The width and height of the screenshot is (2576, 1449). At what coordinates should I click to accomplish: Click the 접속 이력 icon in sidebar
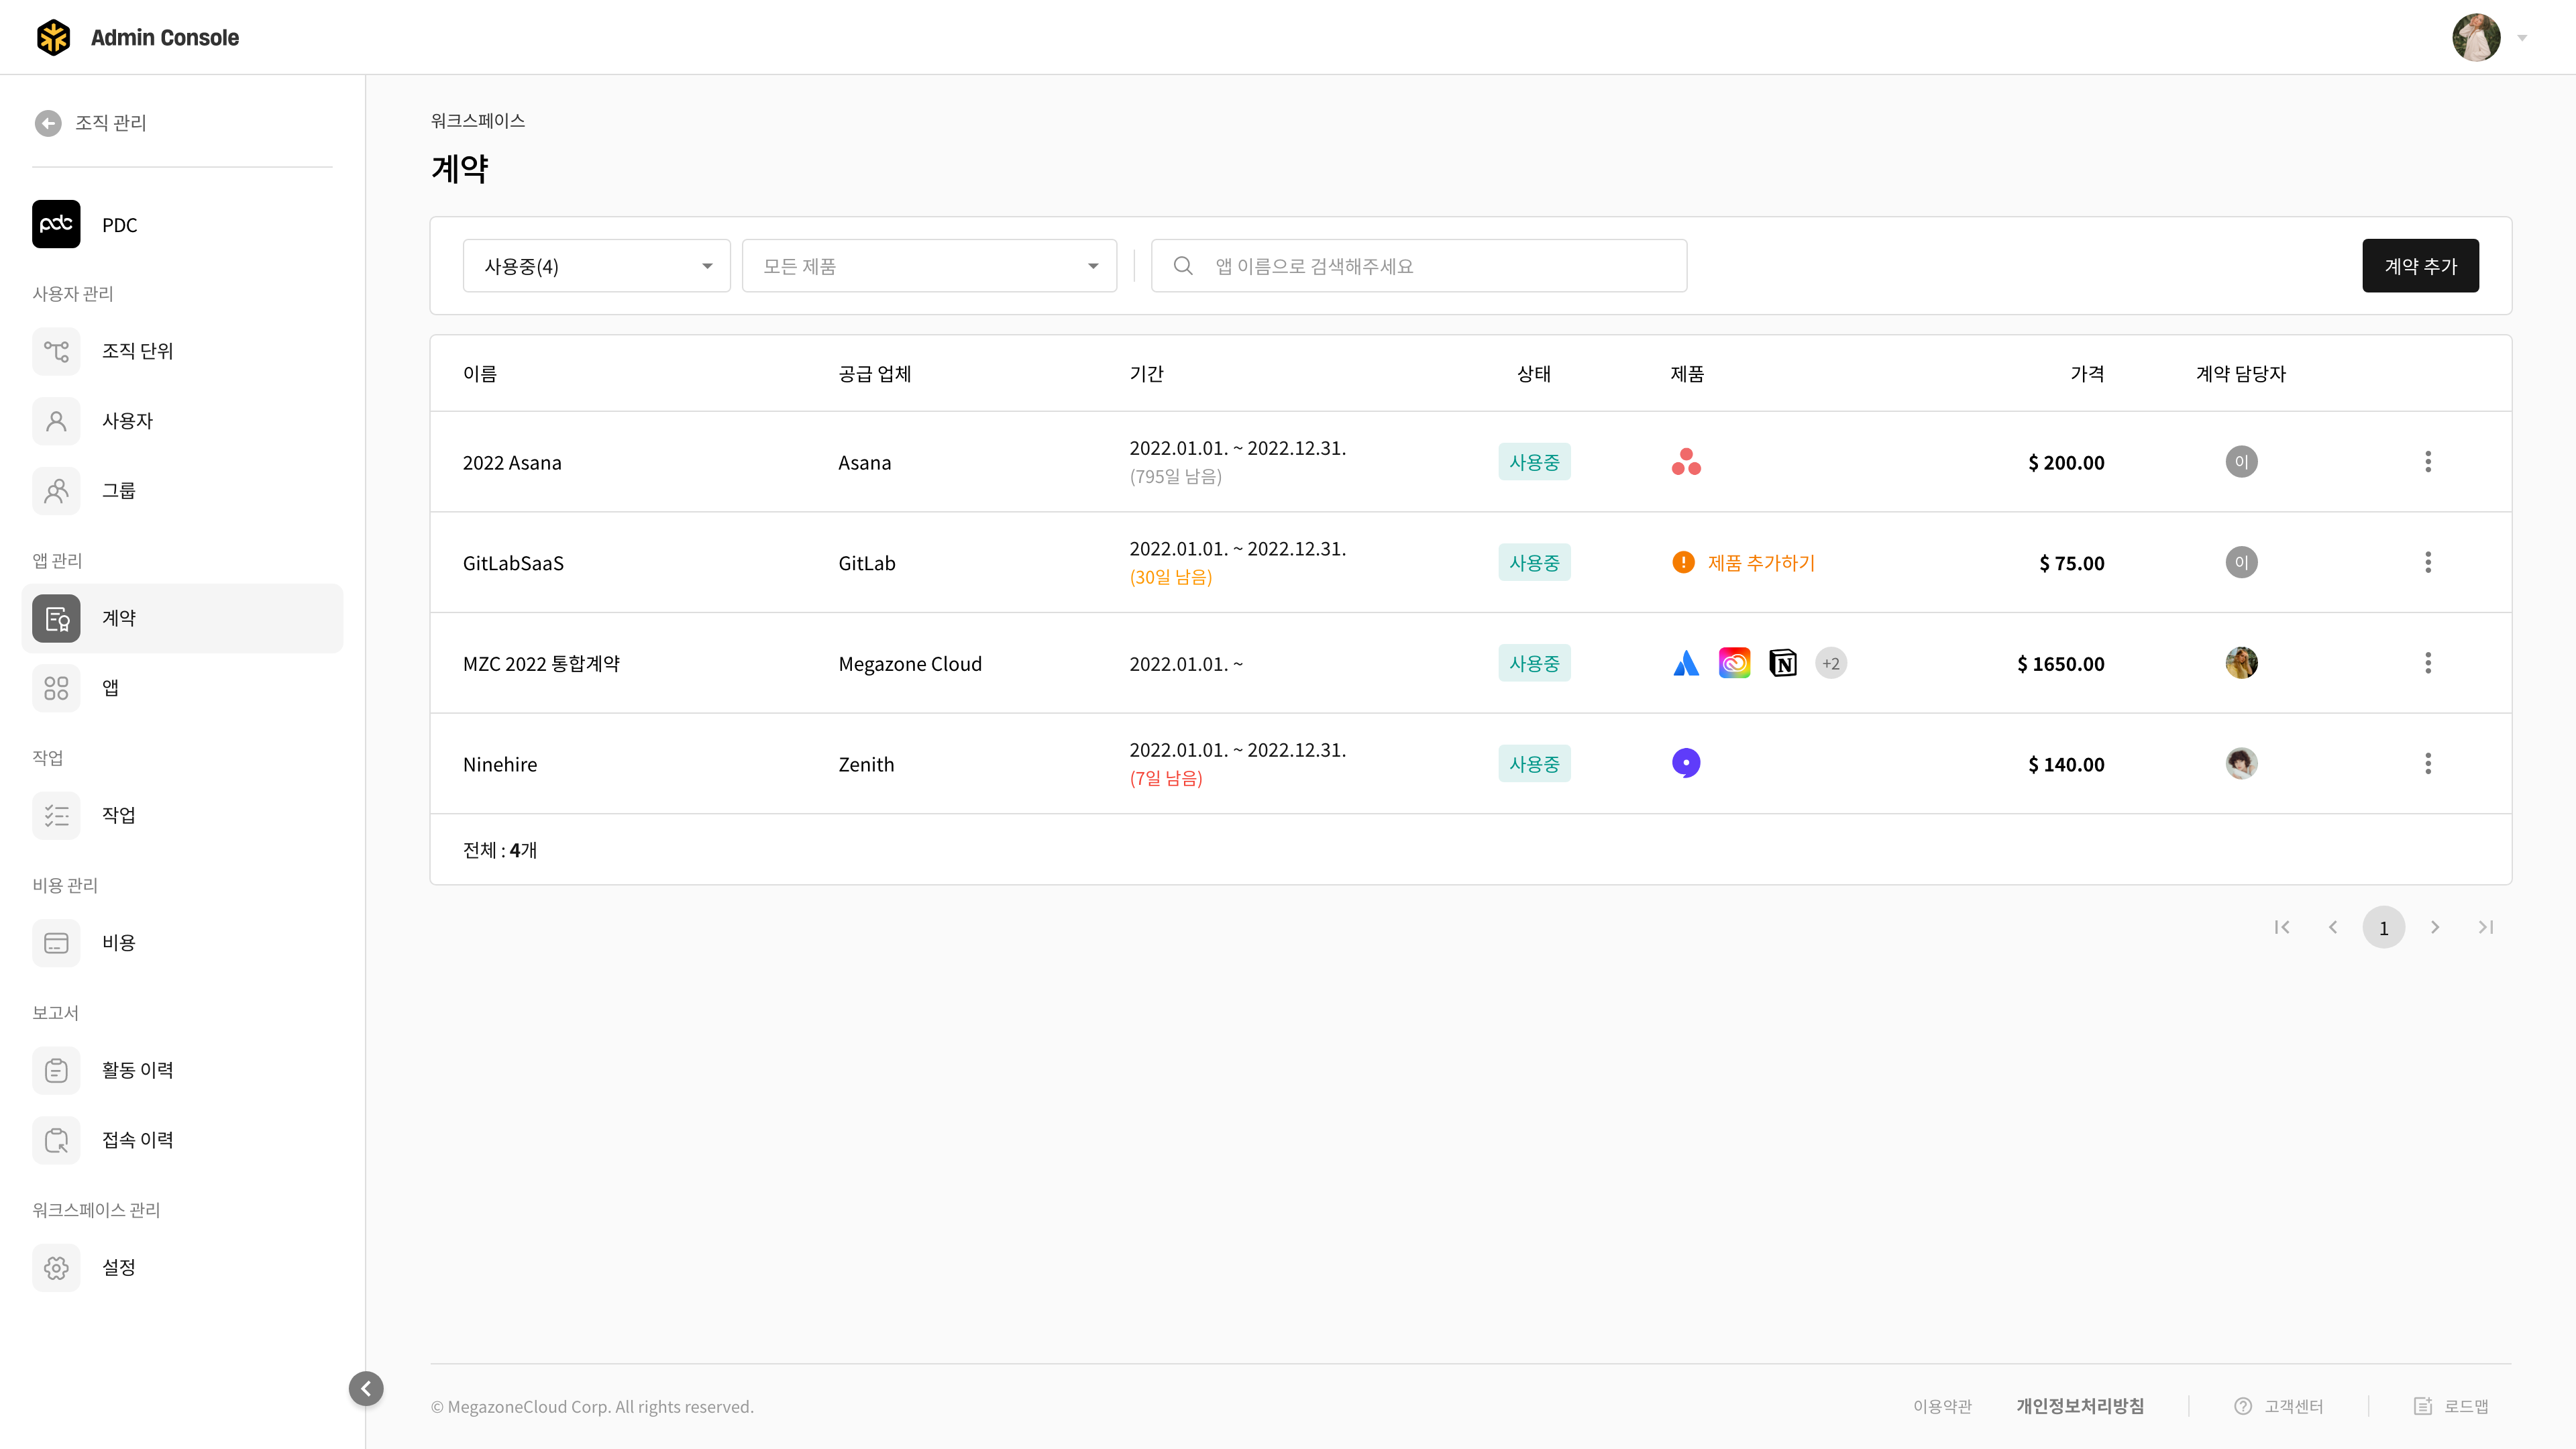tap(56, 1140)
